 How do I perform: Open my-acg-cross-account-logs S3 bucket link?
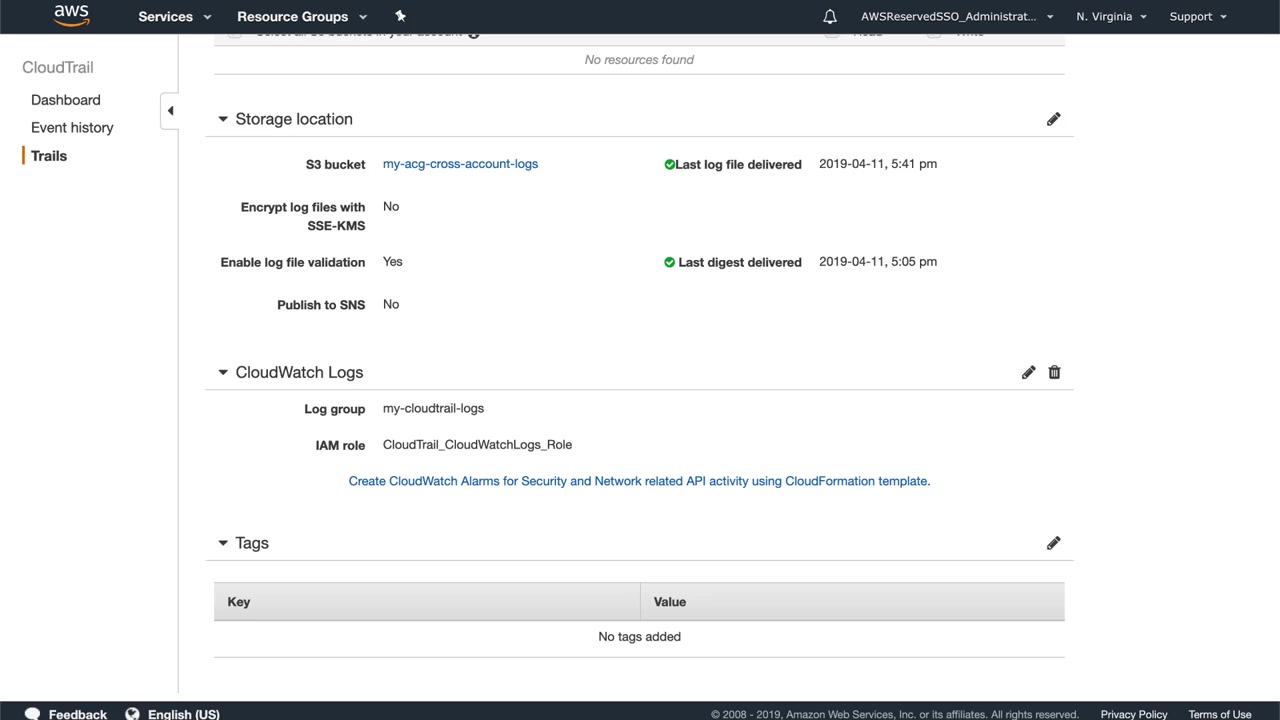[460, 164]
